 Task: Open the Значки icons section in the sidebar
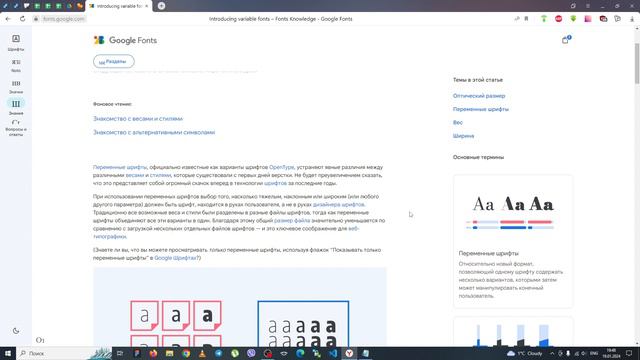tap(16, 87)
